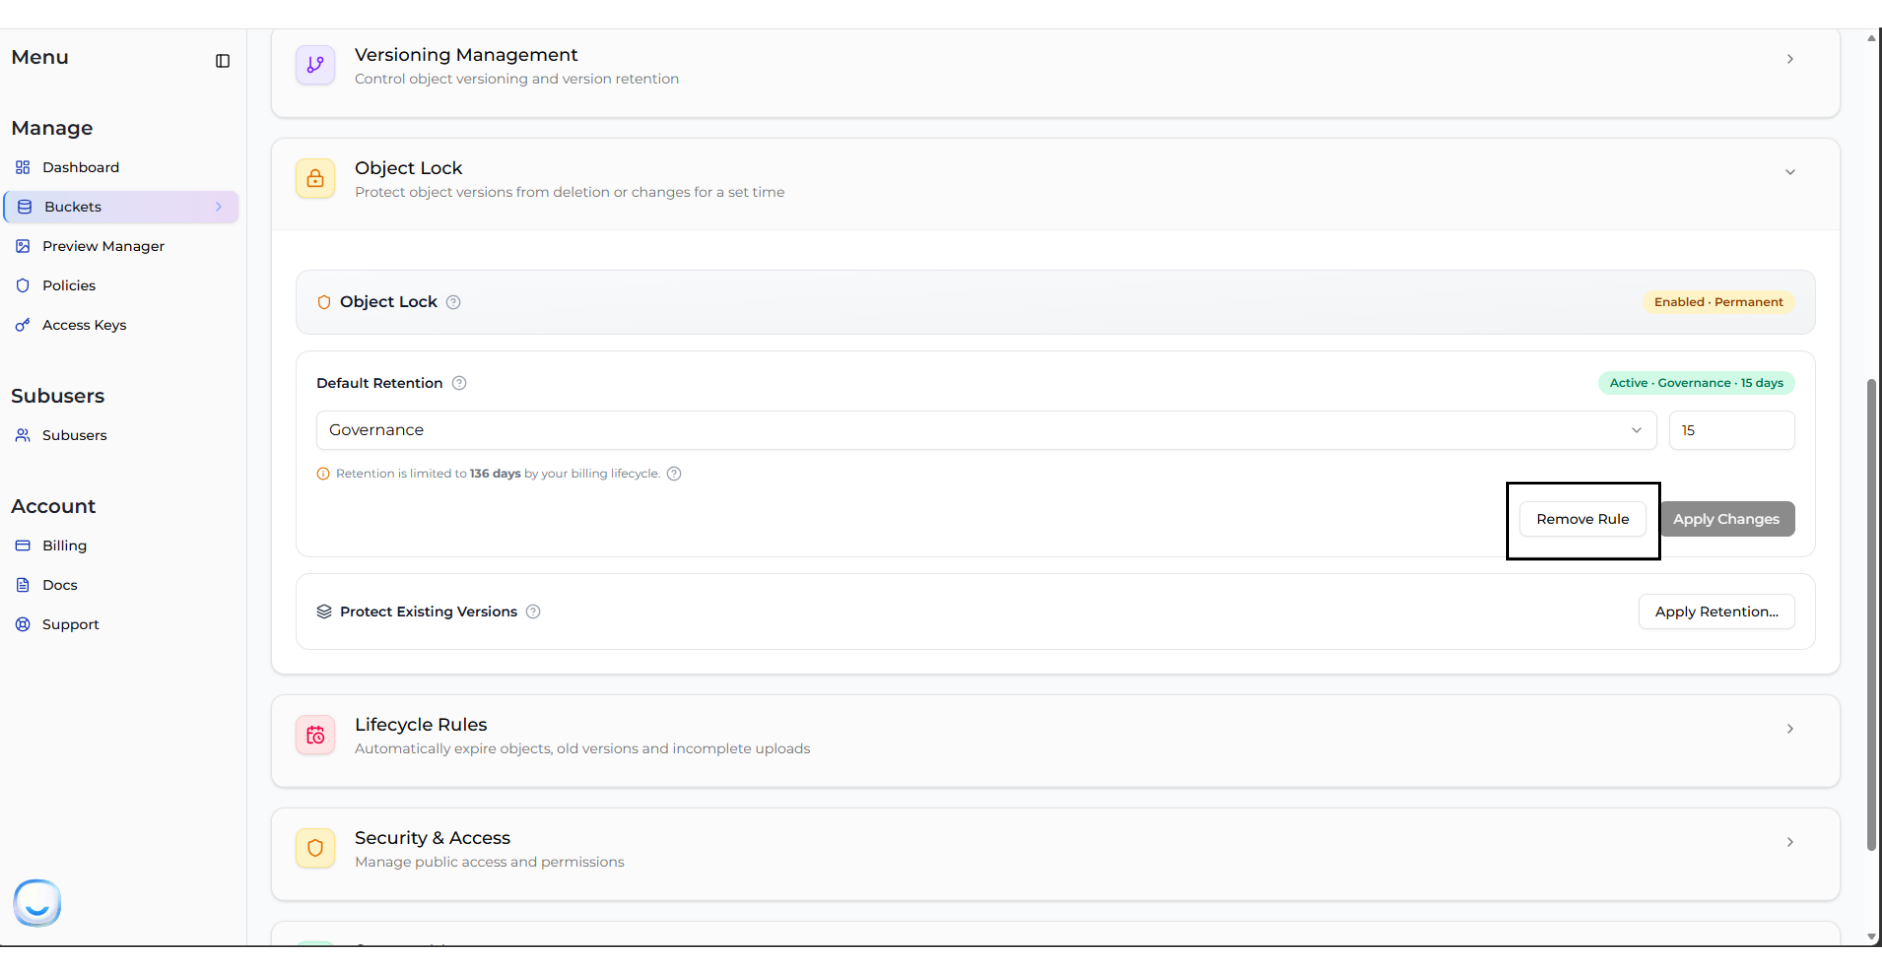
Task: Collapse the Object Lock section chevron
Action: pyautogui.click(x=1790, y=172)
